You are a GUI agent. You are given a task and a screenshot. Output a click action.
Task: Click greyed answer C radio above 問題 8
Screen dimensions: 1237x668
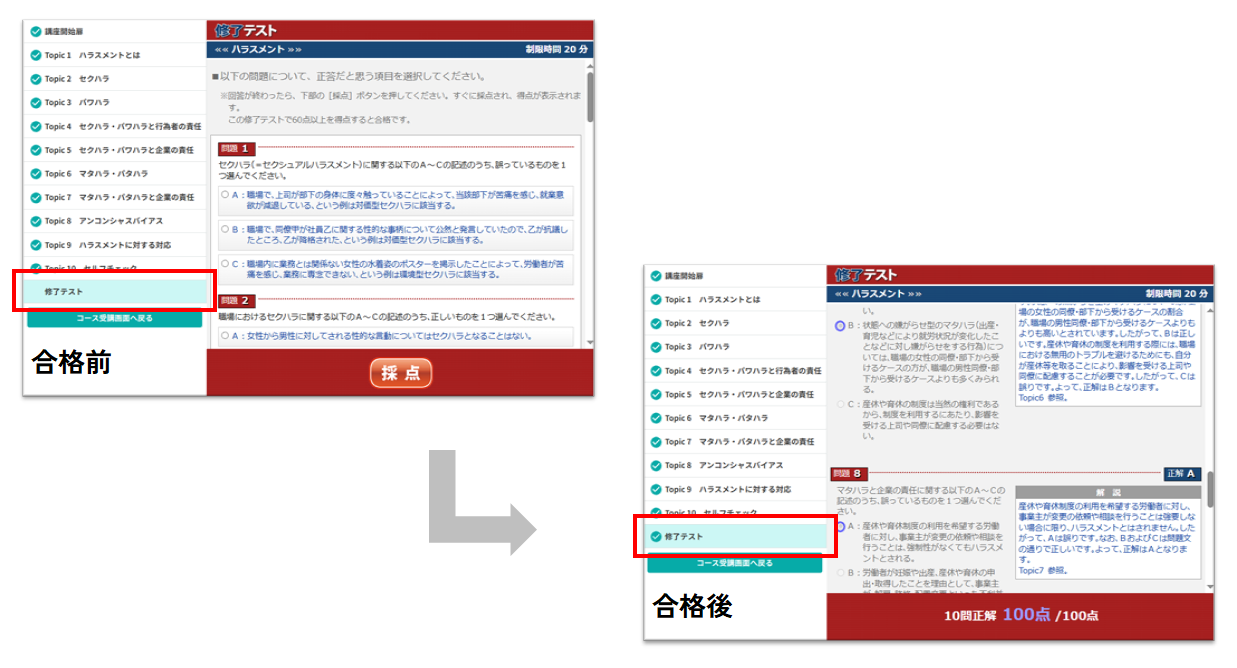[x=840, y=404]
